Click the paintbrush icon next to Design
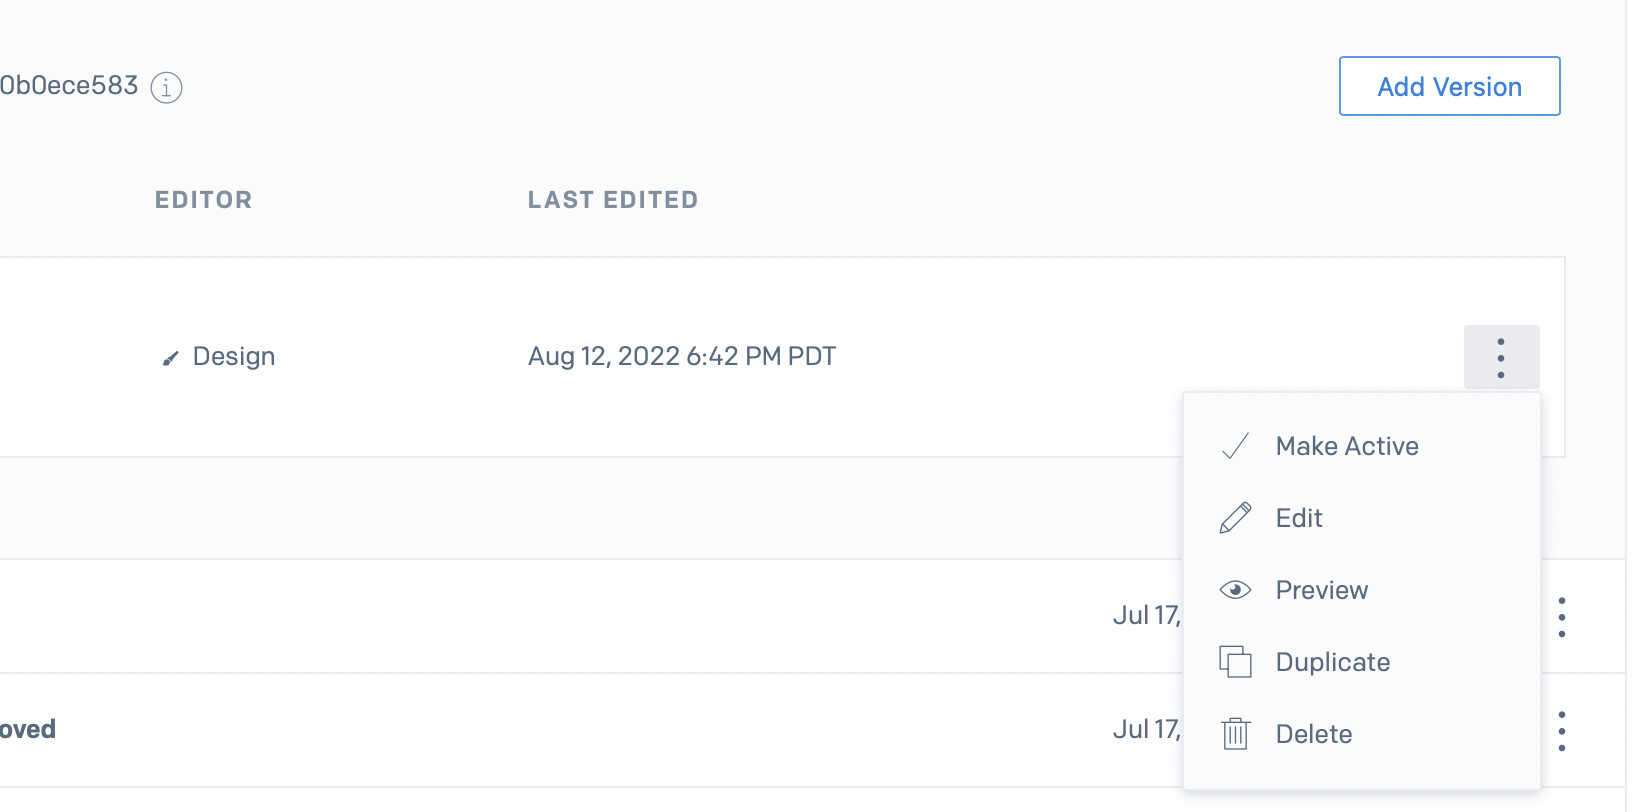This screenshot has width=1644, height=812. (x=171, y=358)
